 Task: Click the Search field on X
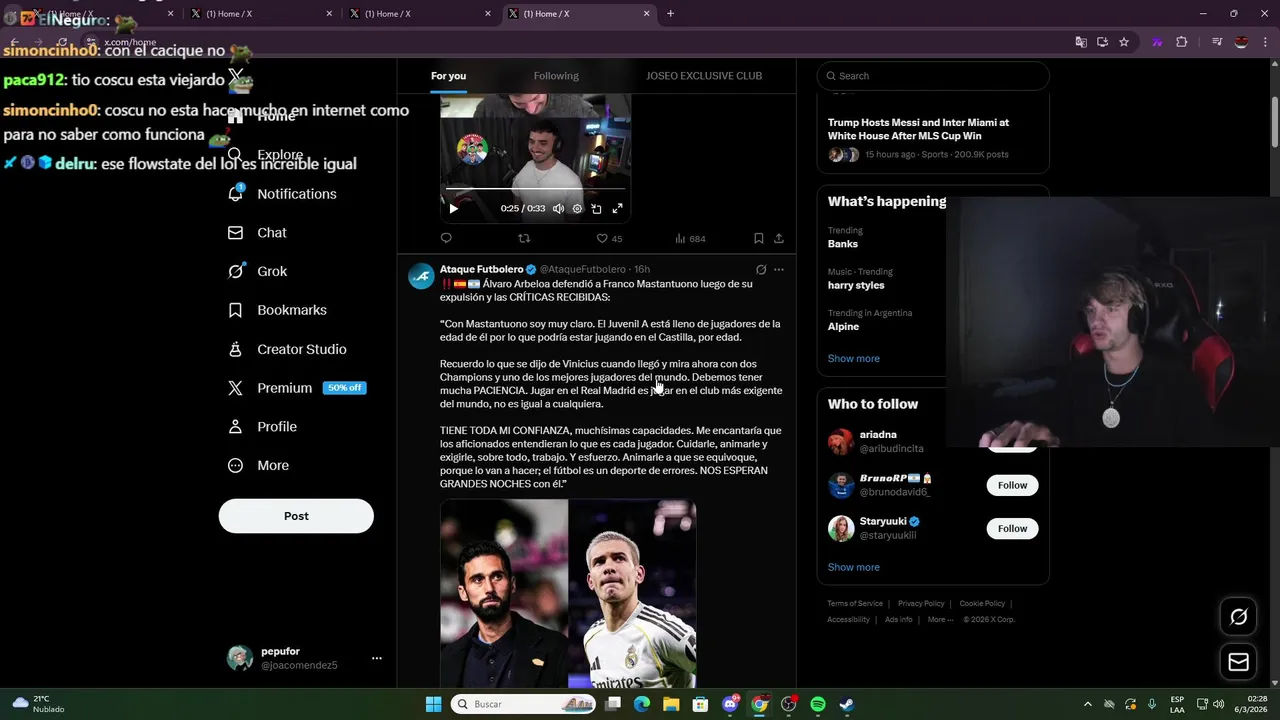point(933,76)
